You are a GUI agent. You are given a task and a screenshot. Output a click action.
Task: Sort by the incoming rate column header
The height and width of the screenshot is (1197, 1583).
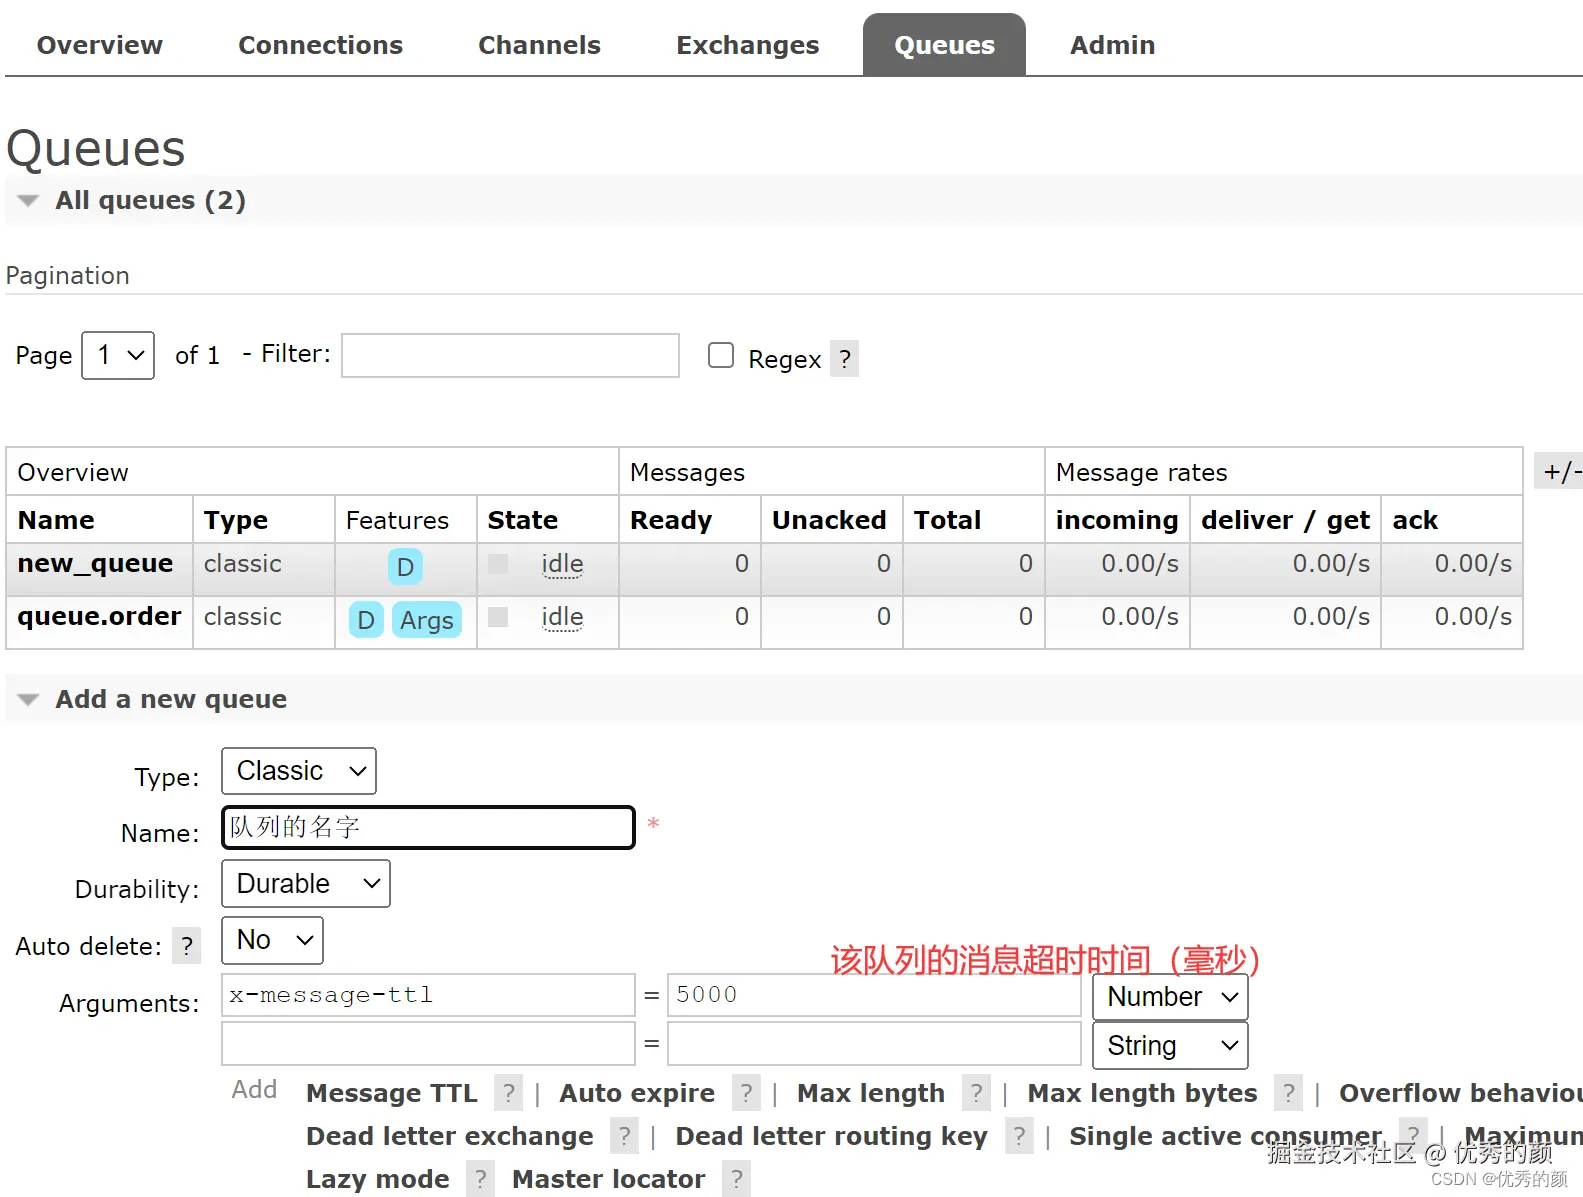coord(1117,520)
